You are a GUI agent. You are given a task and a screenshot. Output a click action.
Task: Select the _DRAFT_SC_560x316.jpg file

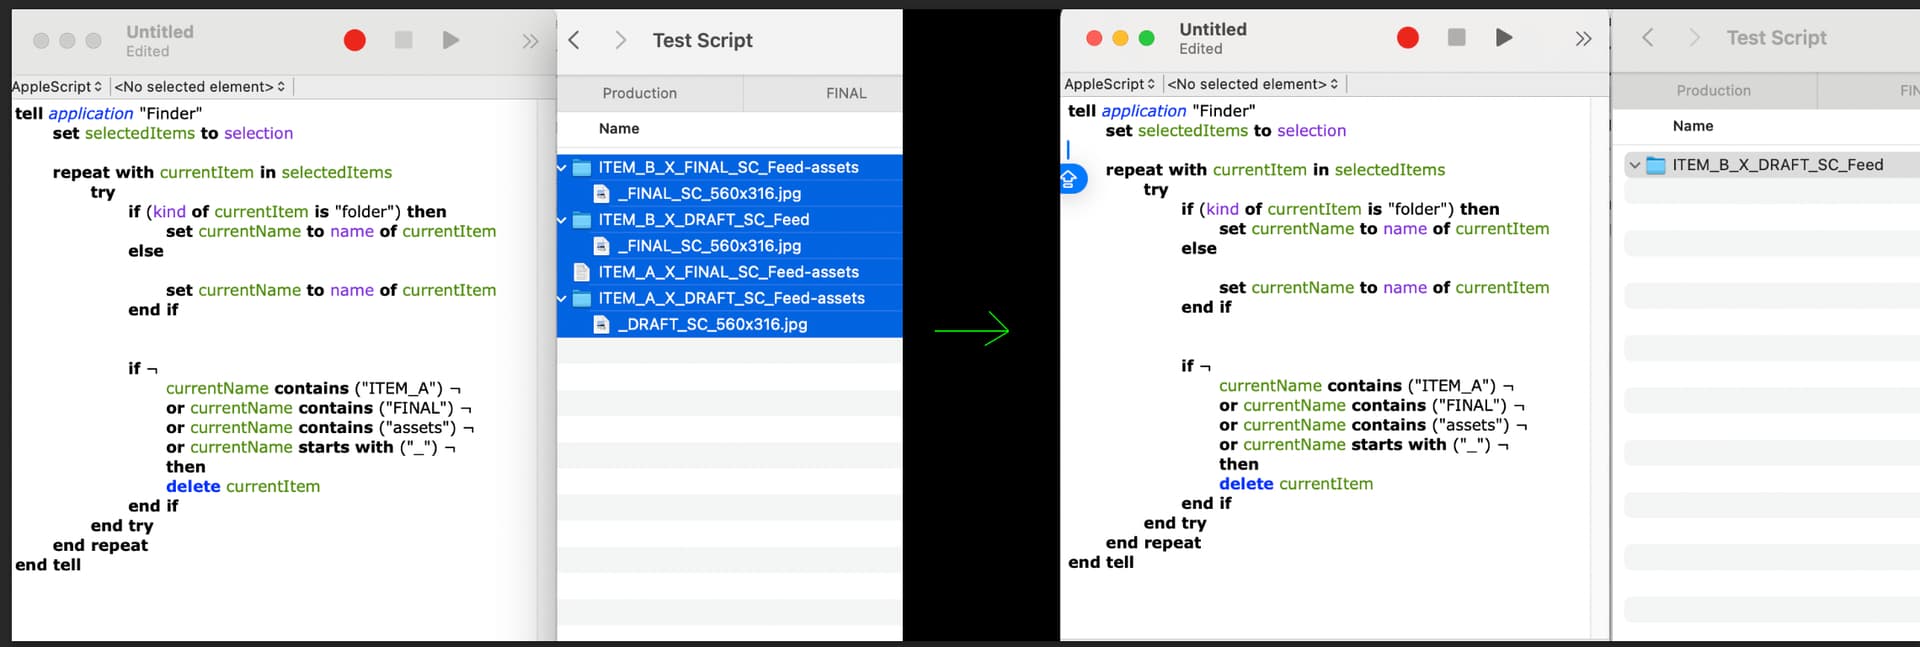tap(712, 324)
